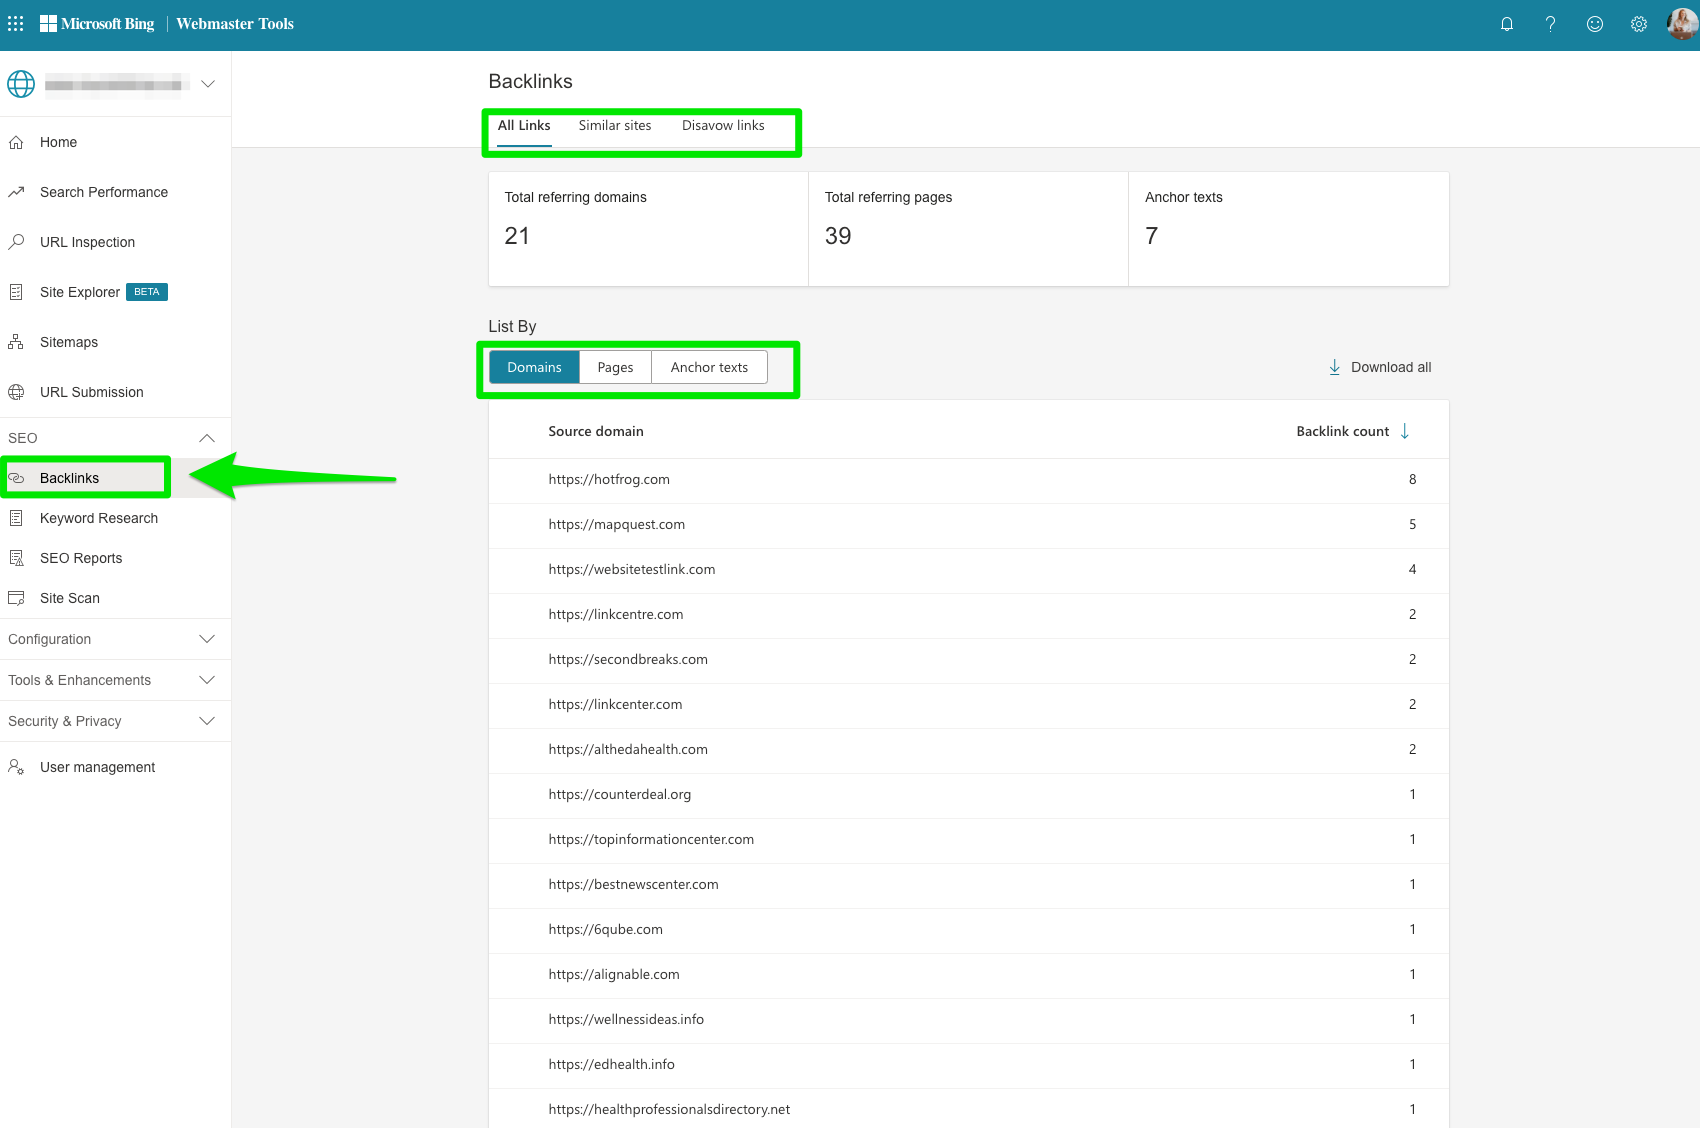Download all backlinks data
Viewport: 1700px width, 1128px height.
pyautogui.click(x=1380, y=367)
